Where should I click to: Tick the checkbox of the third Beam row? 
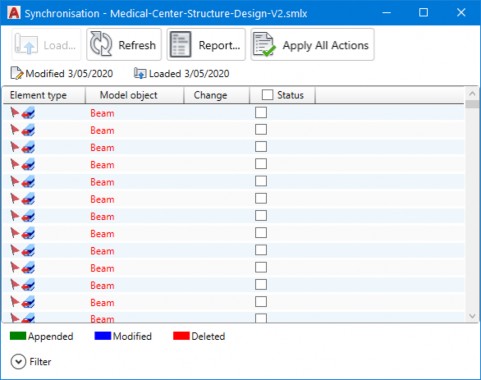(x=261, y=147)
